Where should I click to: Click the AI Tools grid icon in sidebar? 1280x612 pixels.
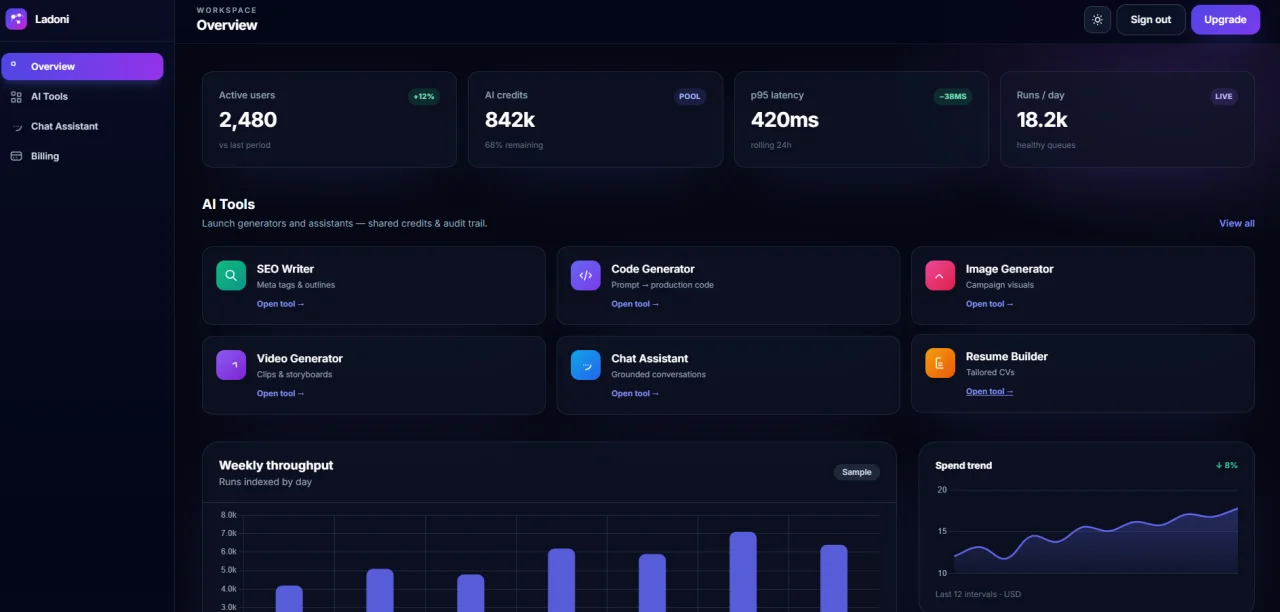pos(16,97)
